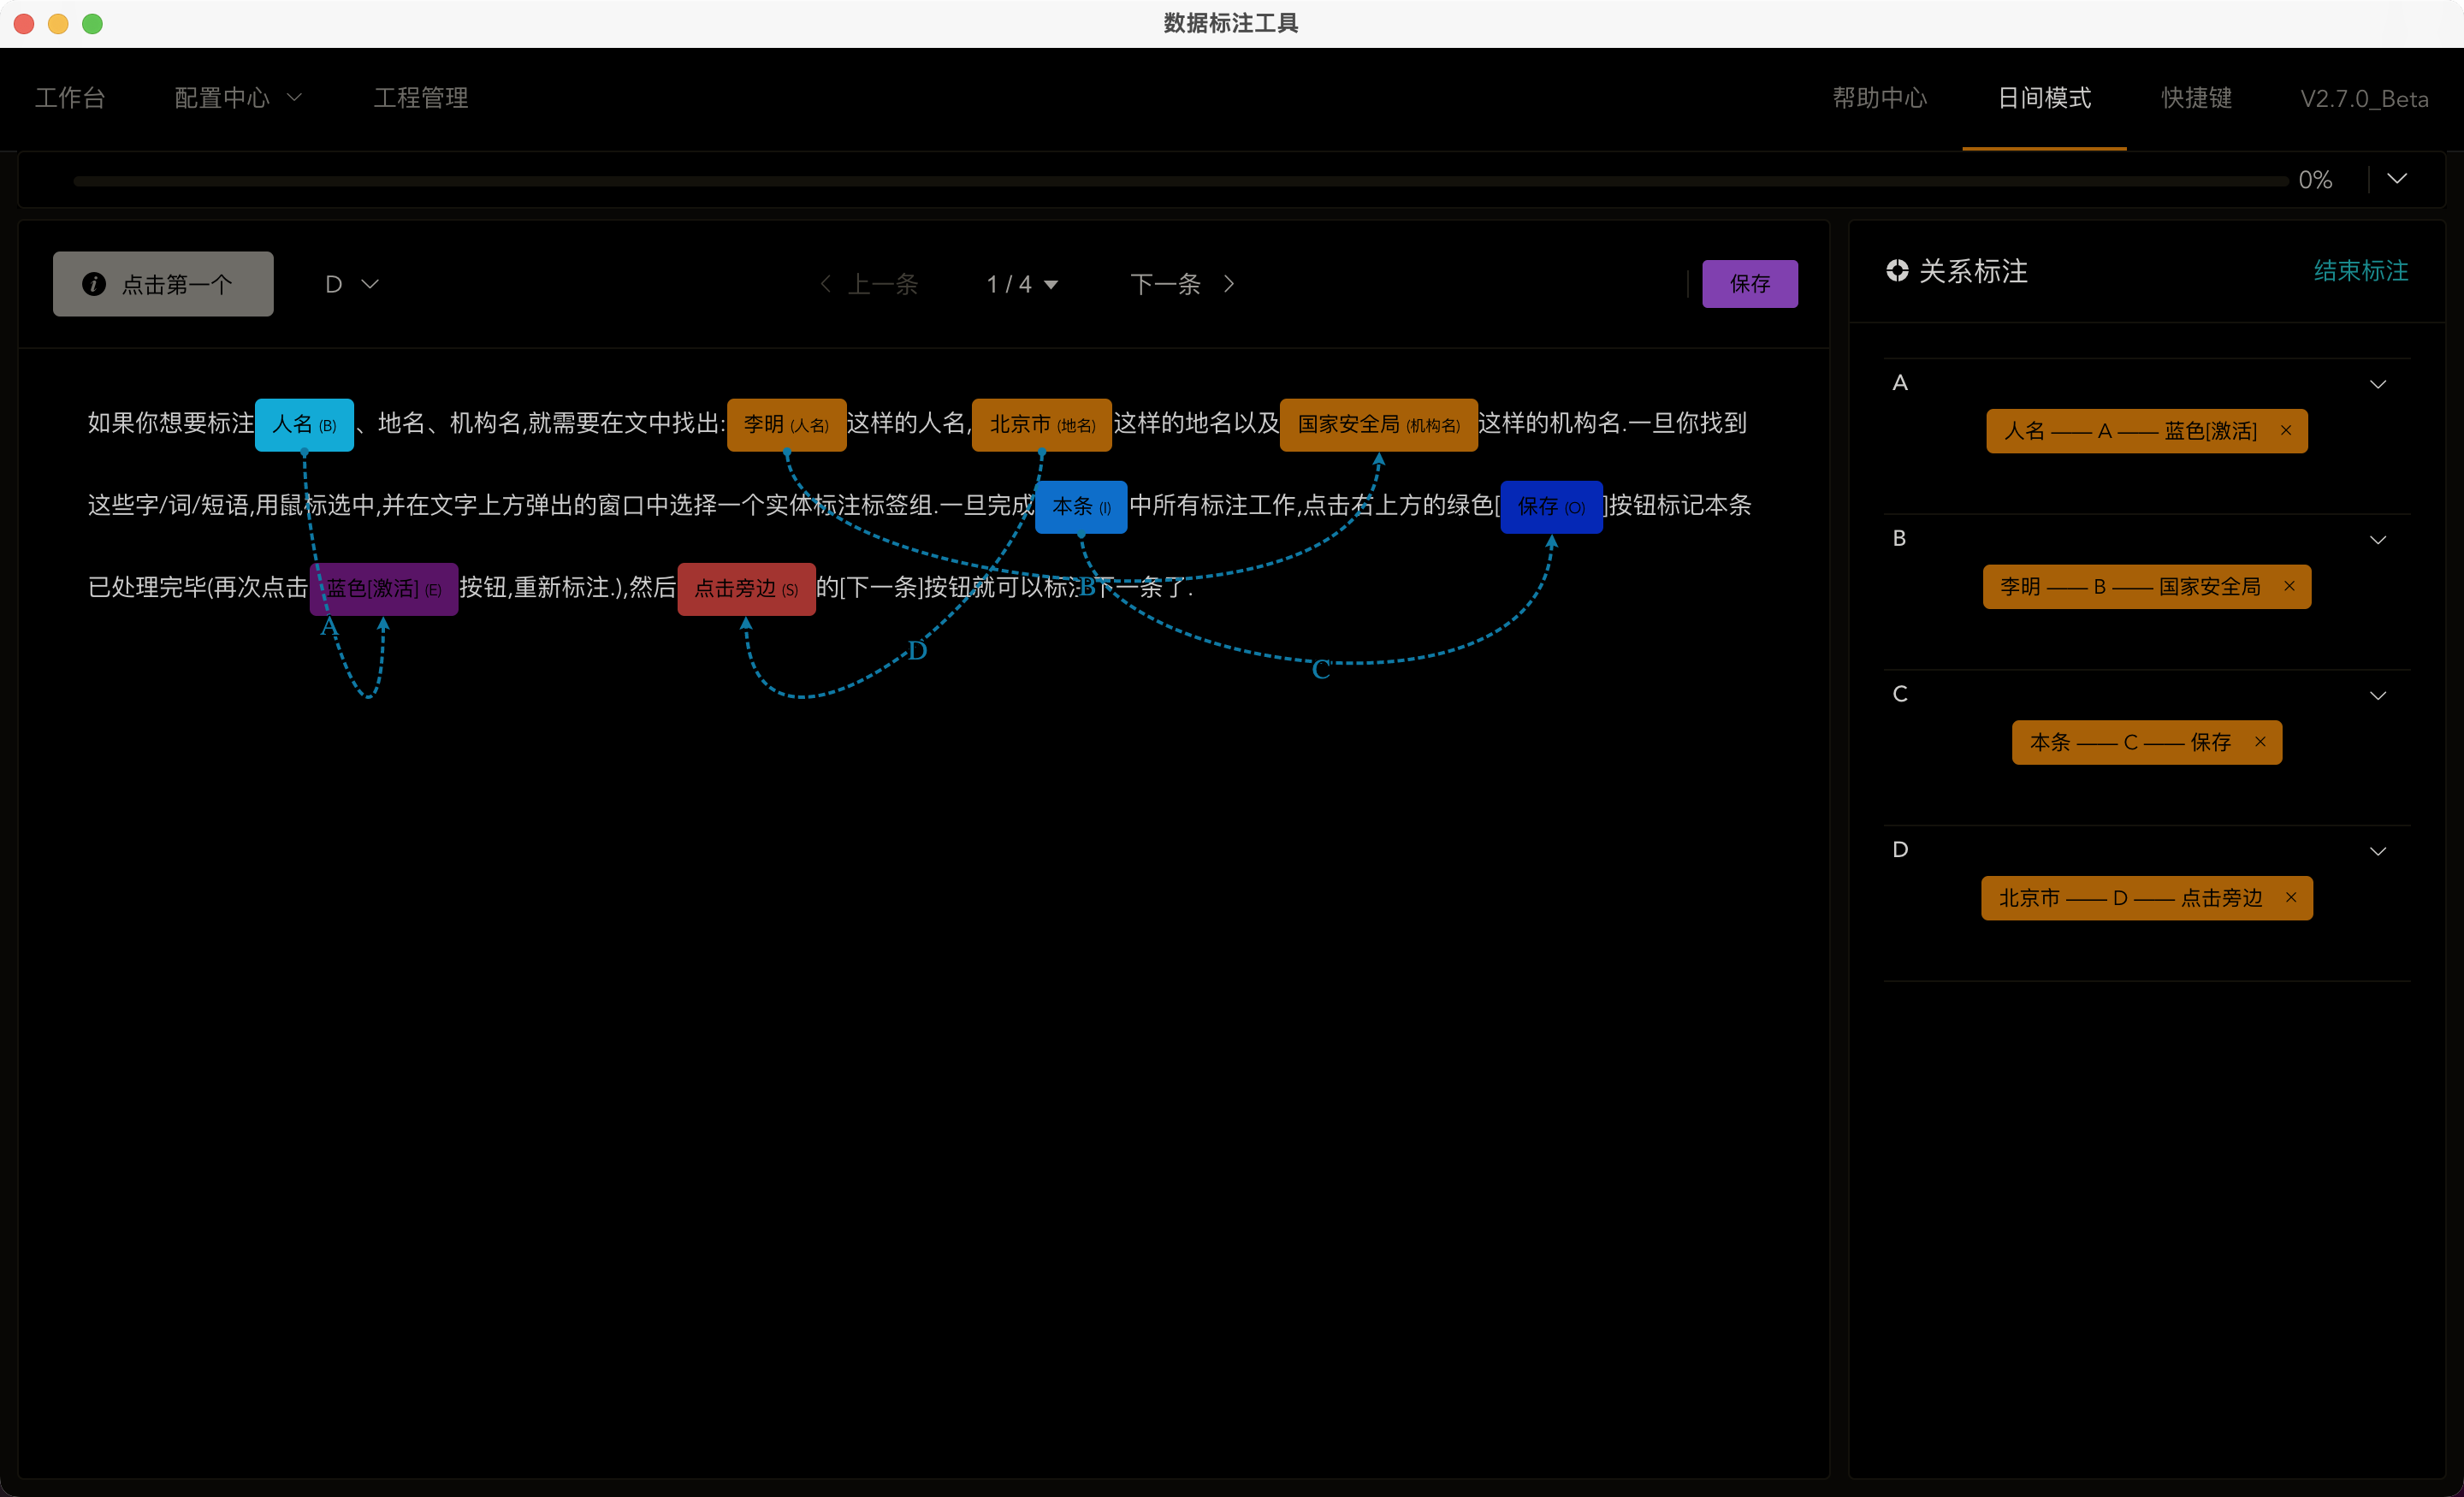Toggle 日间模式 day mode
The image size is (2464, 1497).
(x=2044, y=98)
